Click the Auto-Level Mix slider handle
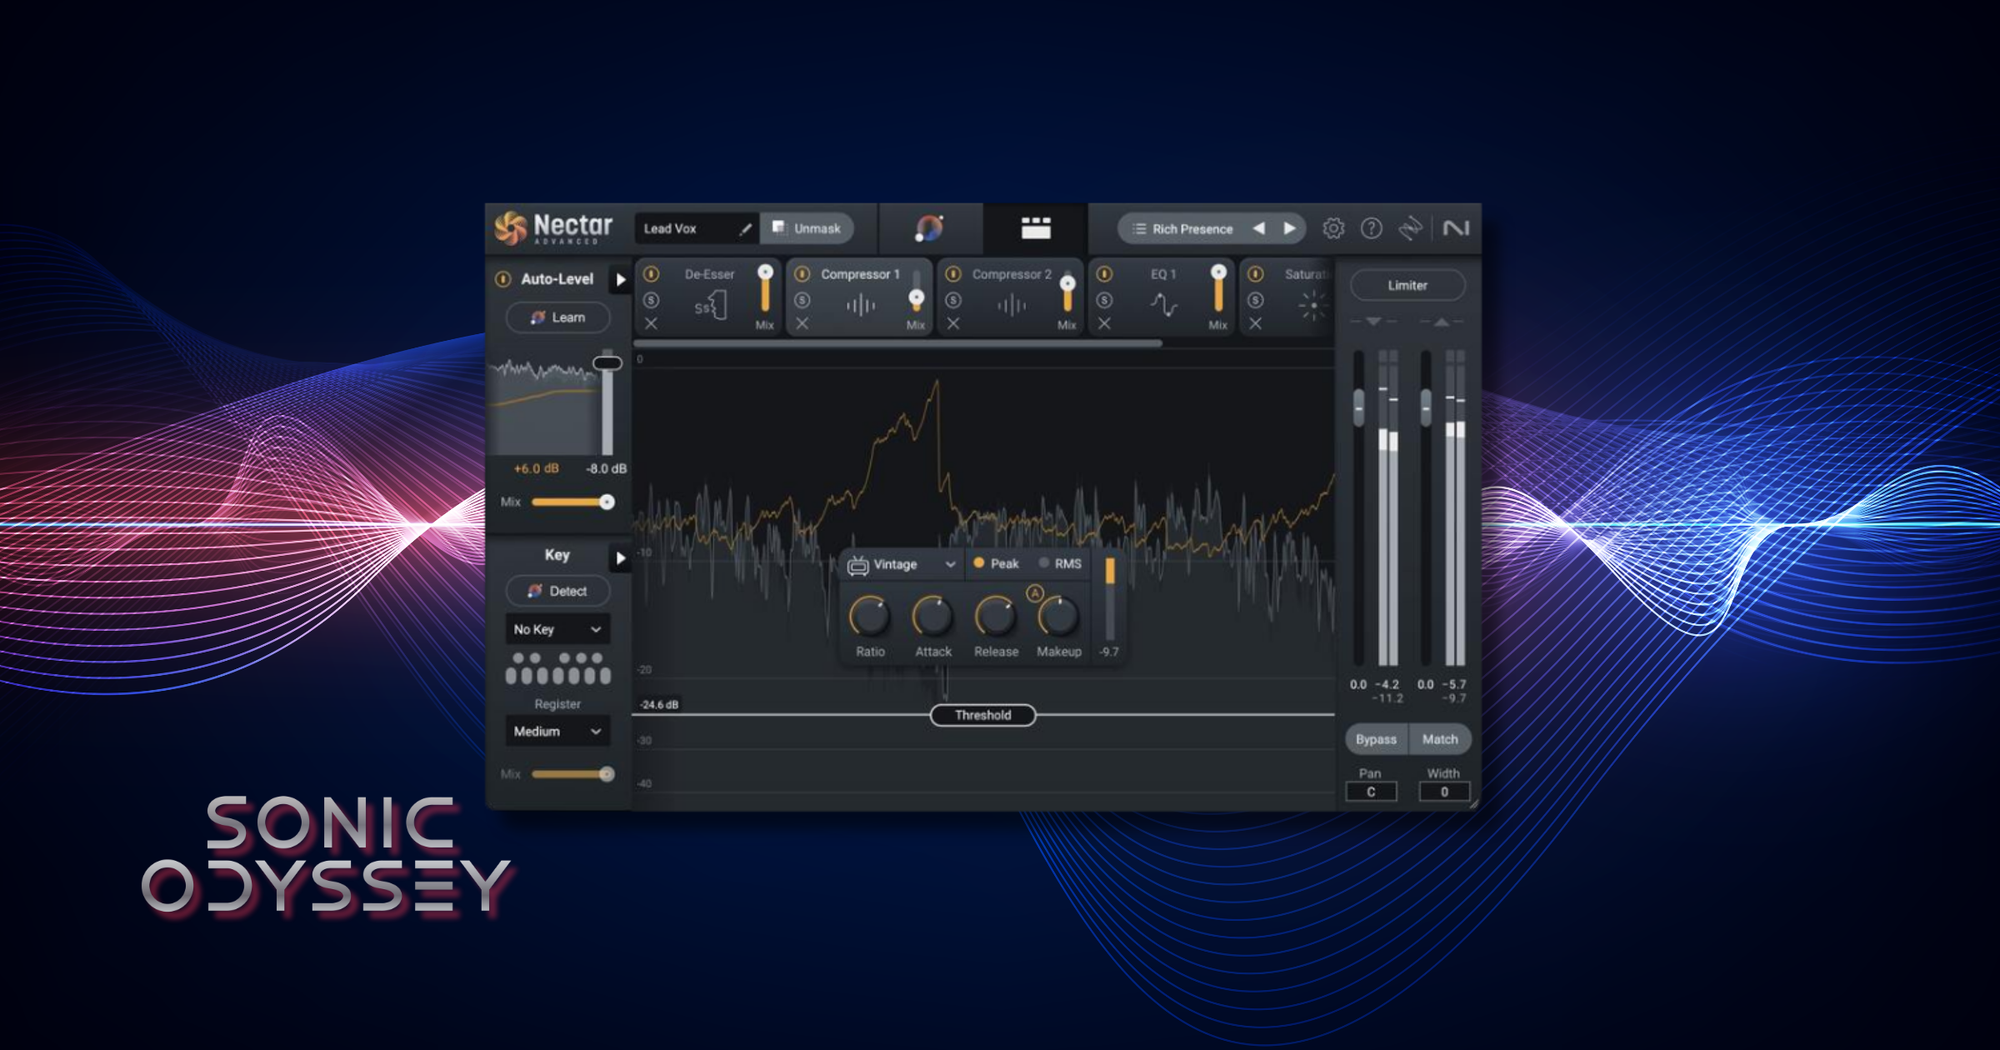 606,502
